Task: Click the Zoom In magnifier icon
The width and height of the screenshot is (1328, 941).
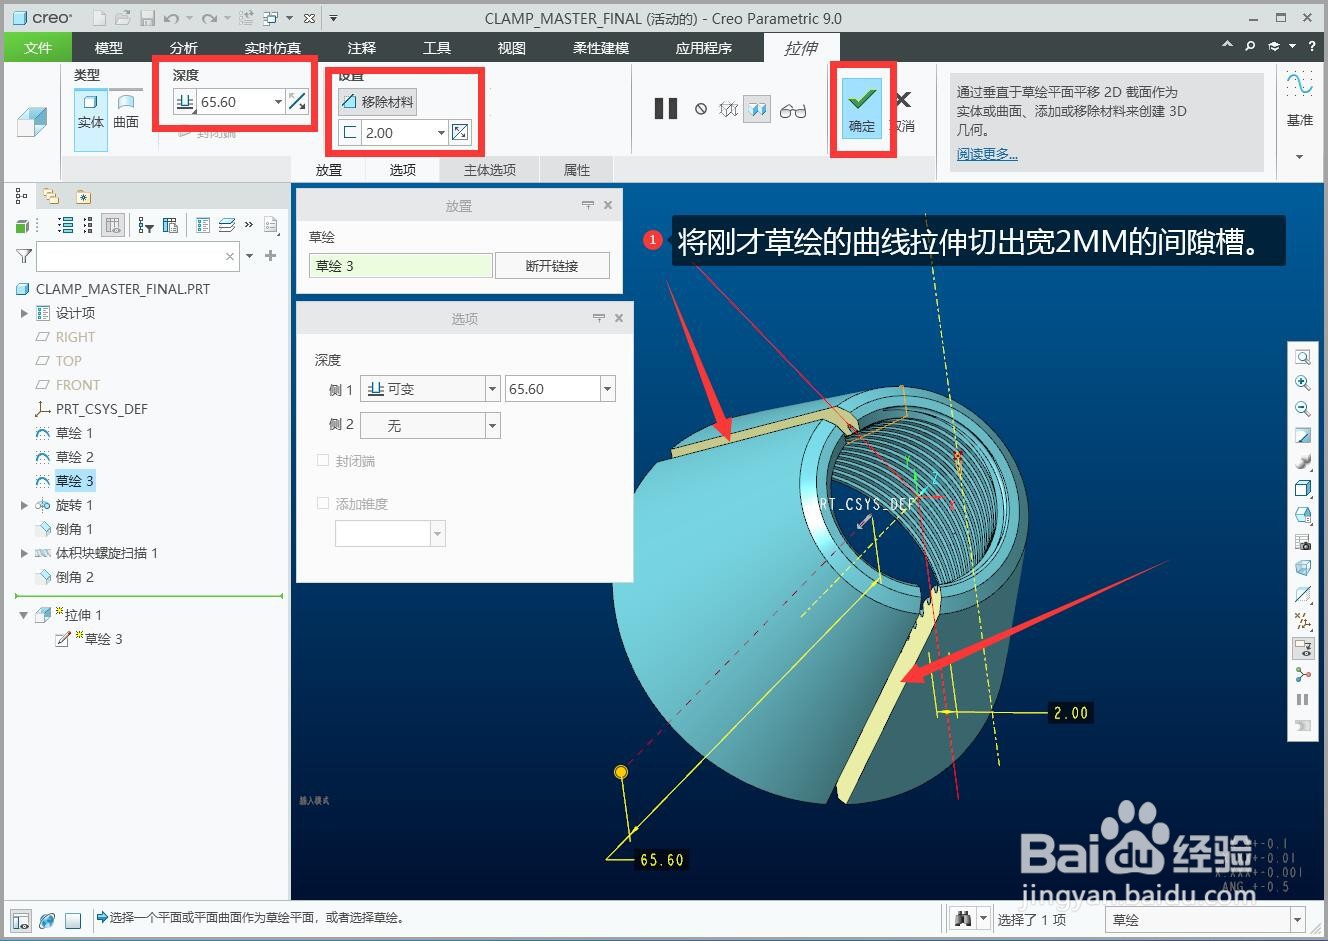Action: click(x=1303, y=383)
